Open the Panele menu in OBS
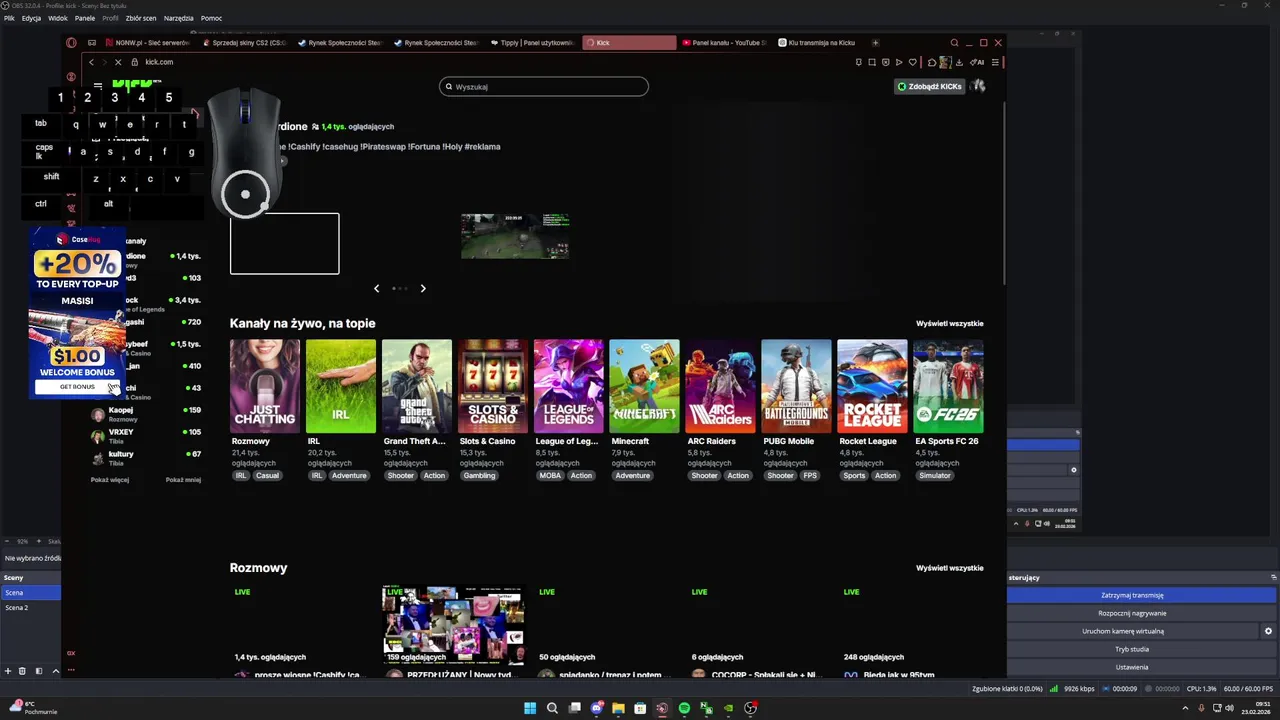The width and height of the screenshot is (1280, 720). point(85,18)
